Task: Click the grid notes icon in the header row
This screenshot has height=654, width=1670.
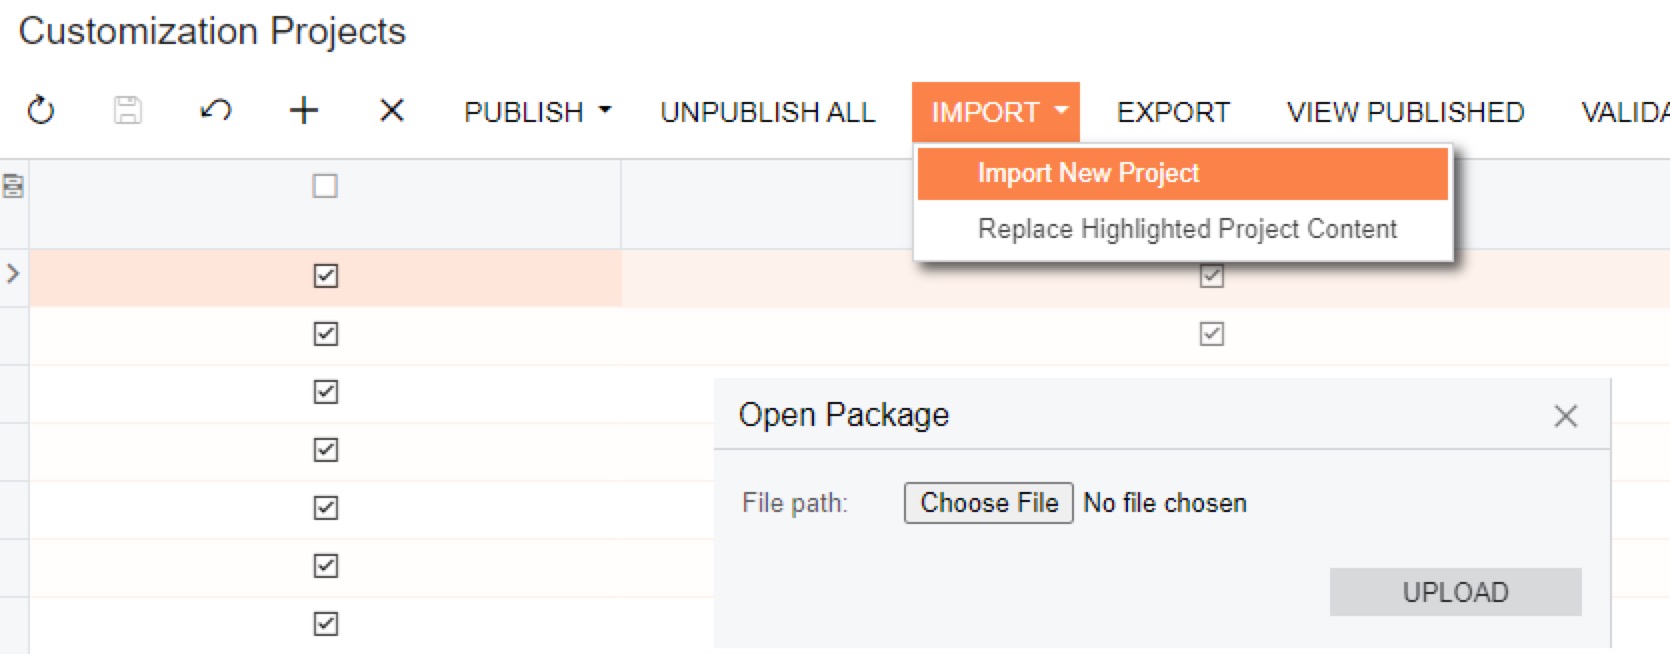Action: click(x=14, y=186)
